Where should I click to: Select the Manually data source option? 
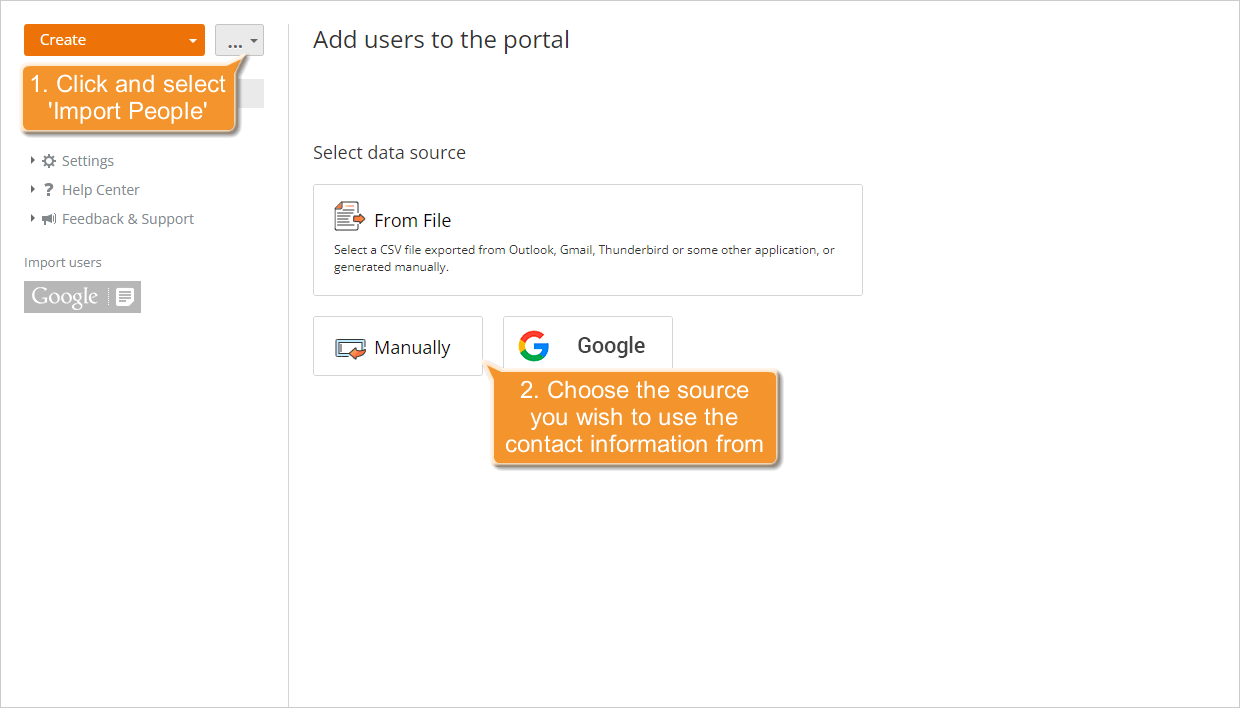(x=397, y=346)
